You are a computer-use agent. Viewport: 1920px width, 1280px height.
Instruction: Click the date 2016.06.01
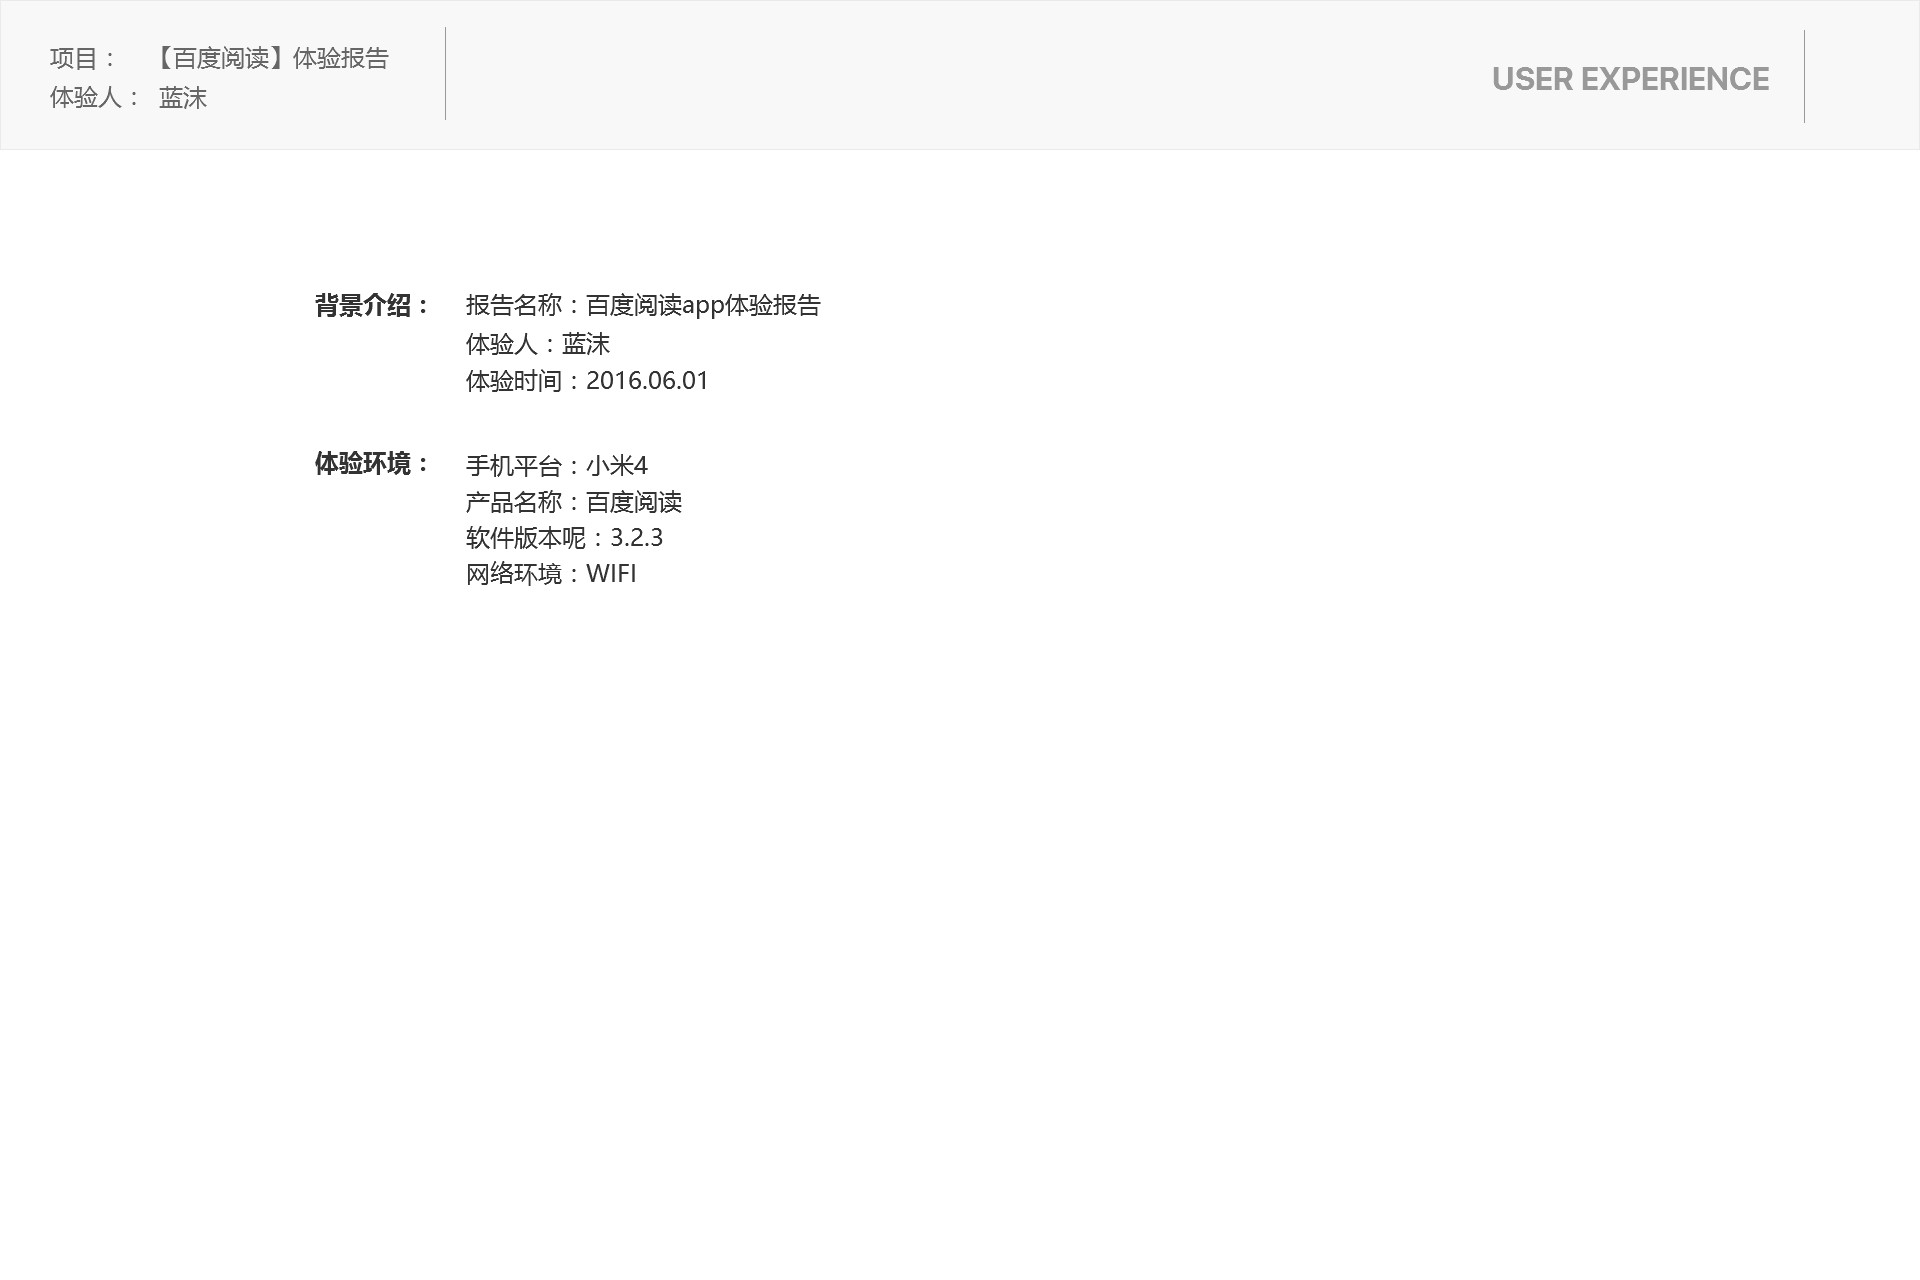(647, 381)
